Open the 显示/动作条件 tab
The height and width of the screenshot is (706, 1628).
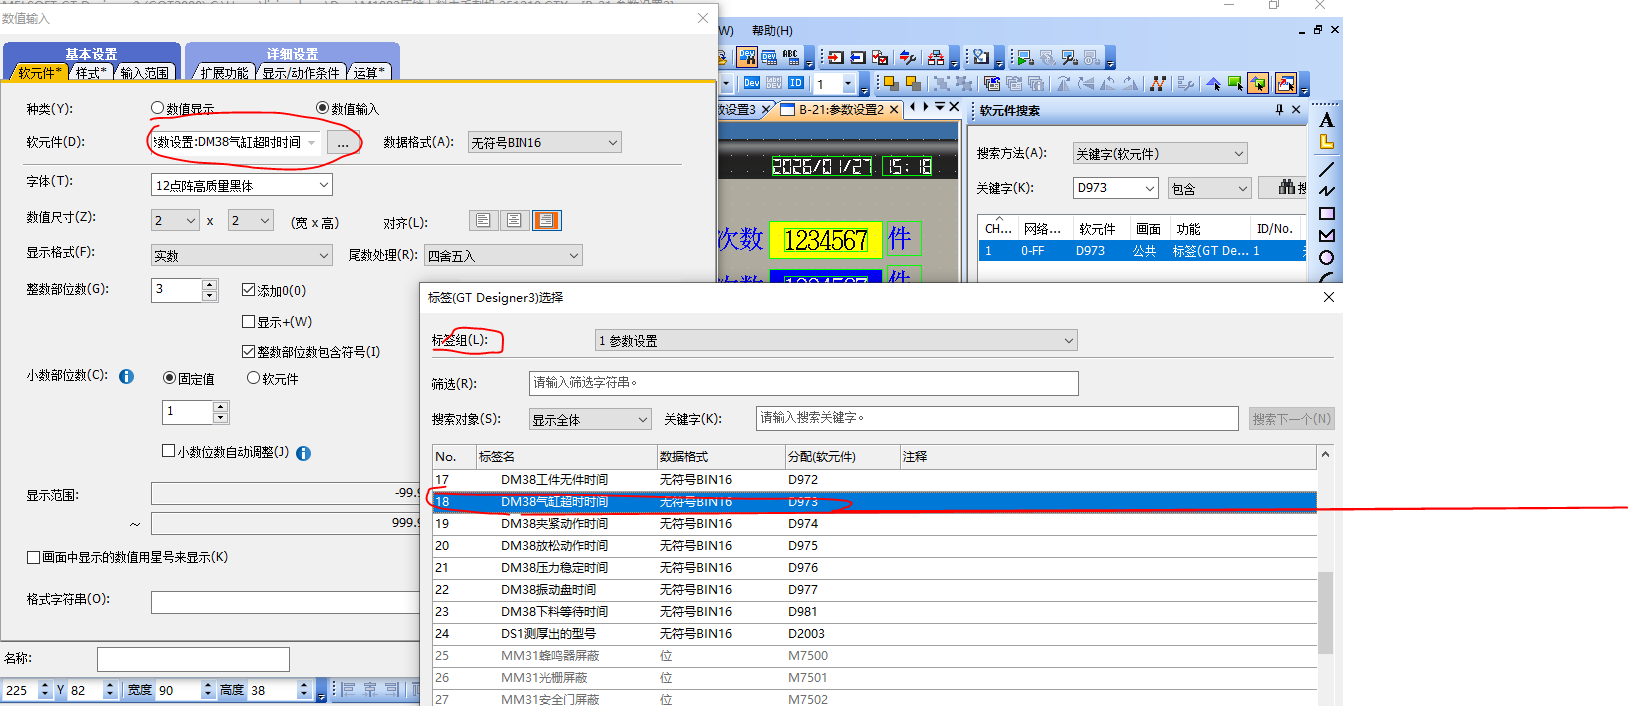pos(301,73)
